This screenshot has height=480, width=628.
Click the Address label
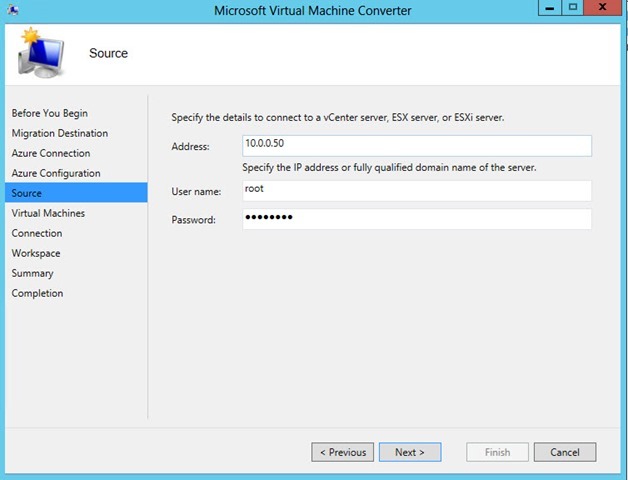(x=191, y=147)
